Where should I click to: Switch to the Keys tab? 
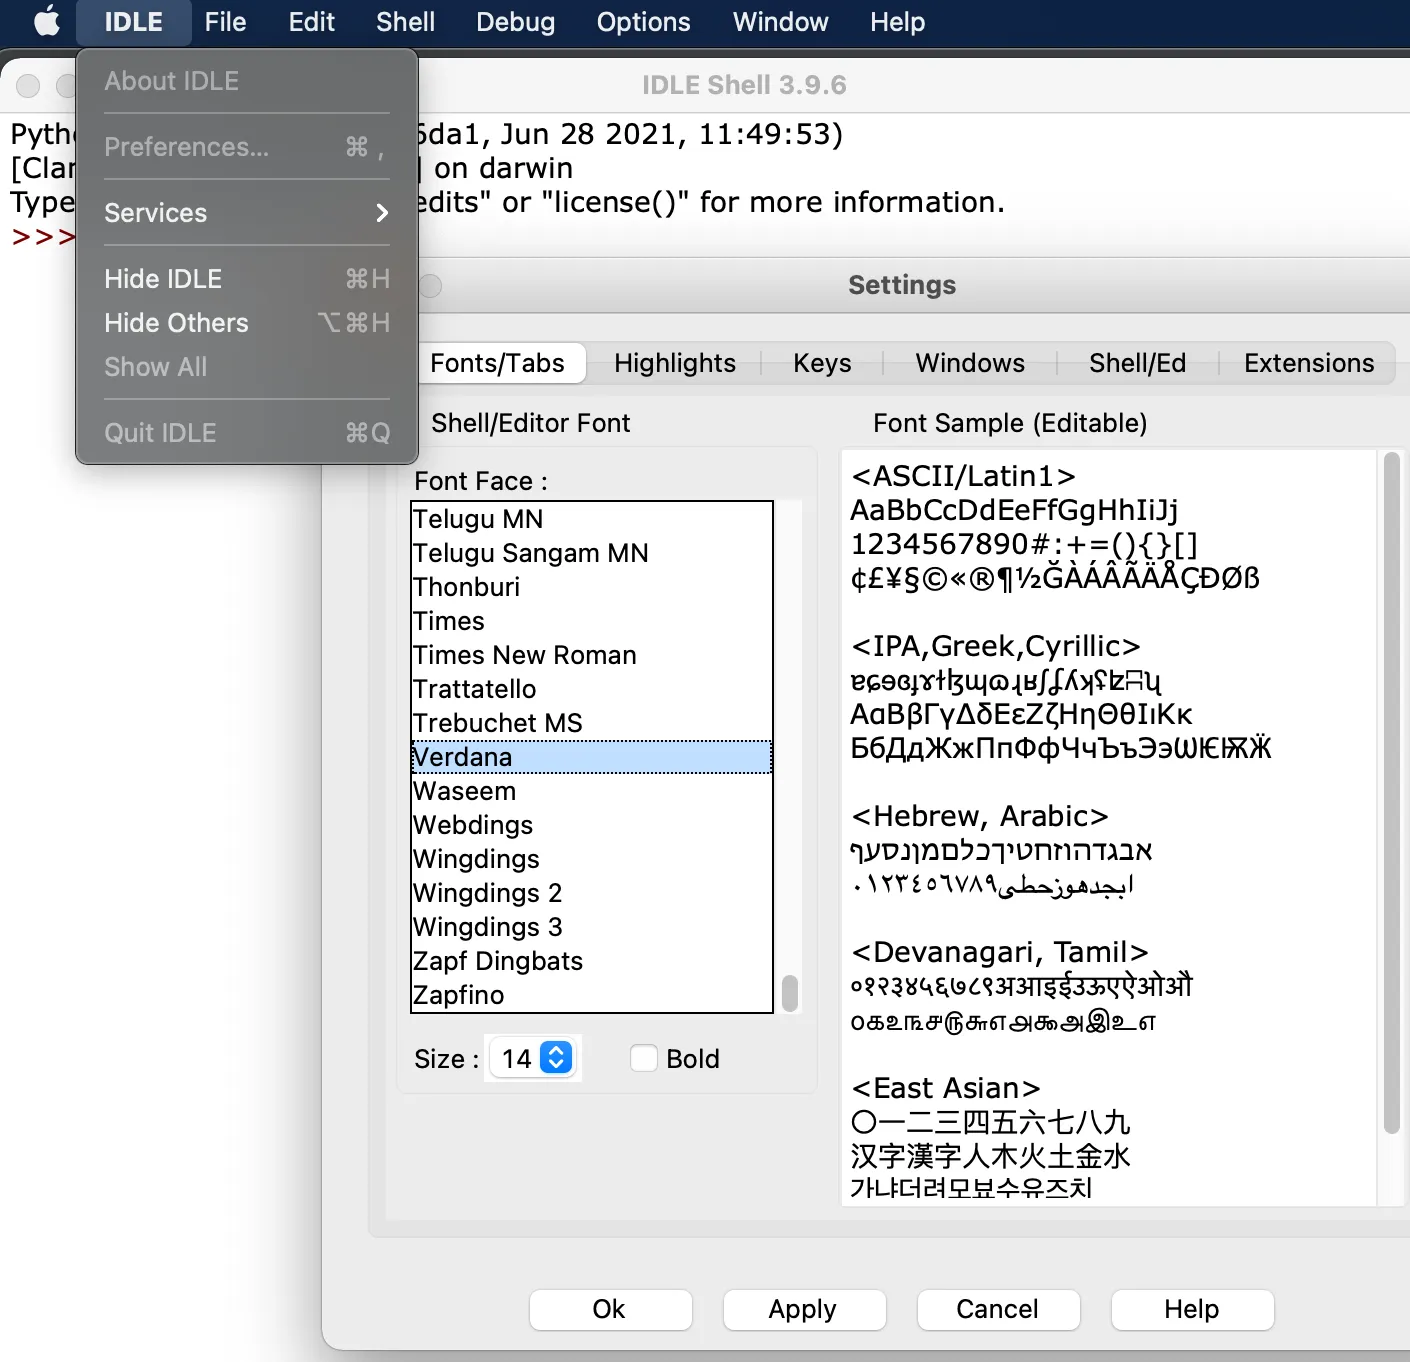[x=822, y=363]
